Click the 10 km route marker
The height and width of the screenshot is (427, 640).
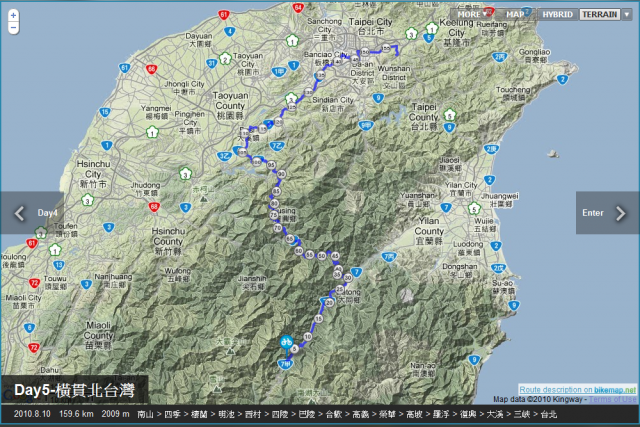(x=308, y=337)
